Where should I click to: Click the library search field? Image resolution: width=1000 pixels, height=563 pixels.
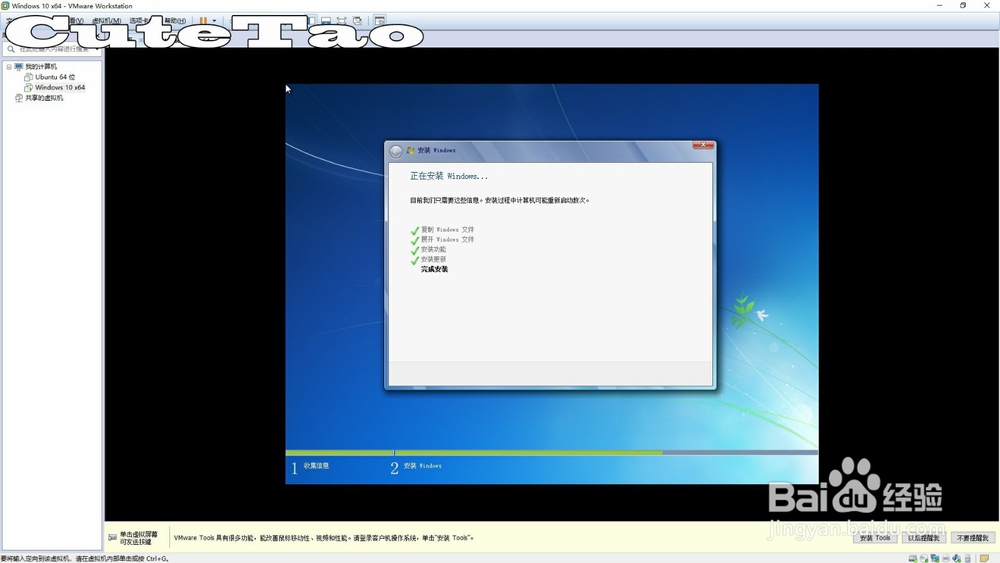pyautogui.click(x=52, y=49)
